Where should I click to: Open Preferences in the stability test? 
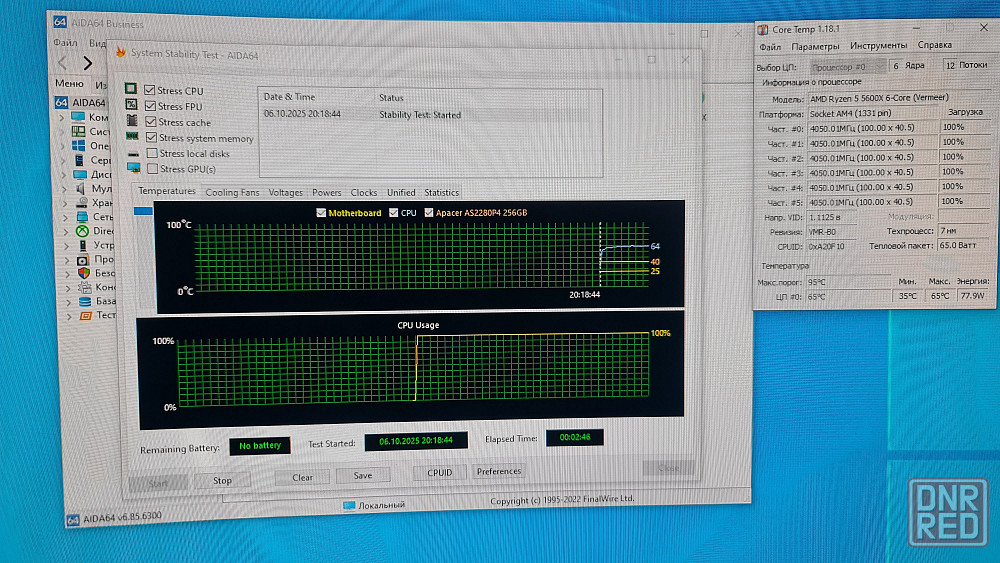pyautogui.click(x=498, y=471)
